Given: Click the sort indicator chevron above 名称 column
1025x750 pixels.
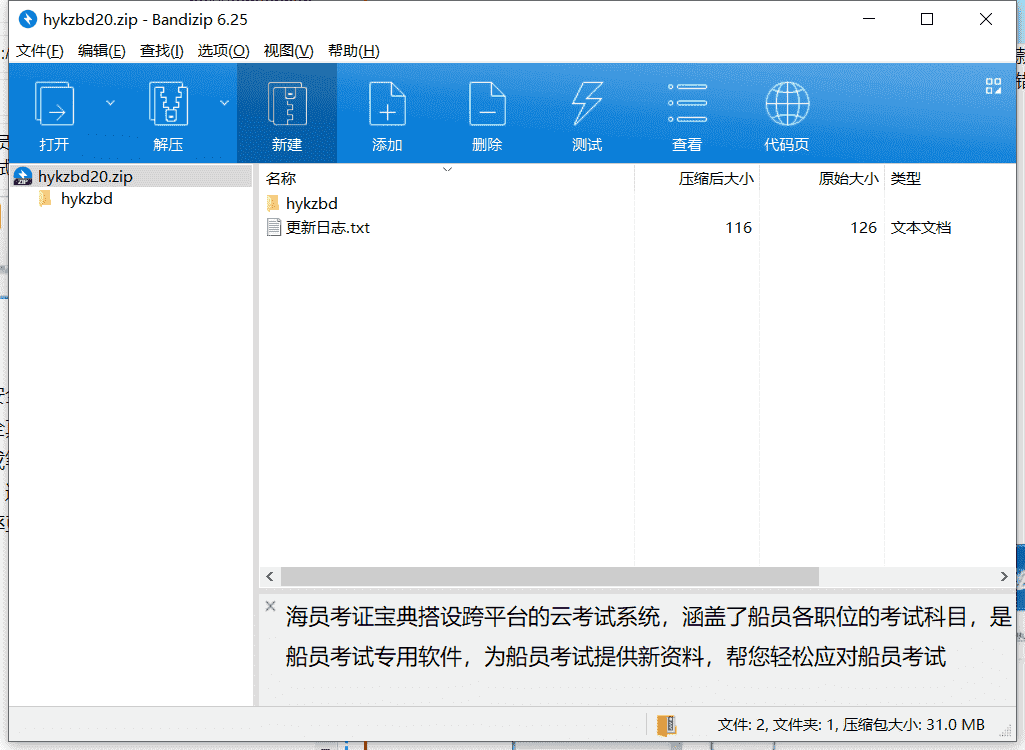Looking at the screenshot, I should click(x=447, y=169).
